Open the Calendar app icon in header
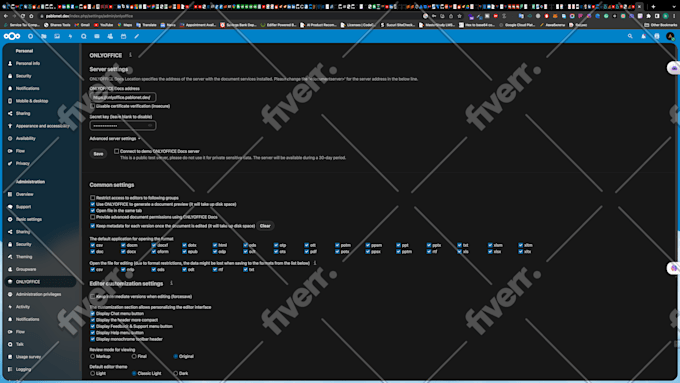Image resolution: width=680 pixels, height=383 pixels. 124,36
